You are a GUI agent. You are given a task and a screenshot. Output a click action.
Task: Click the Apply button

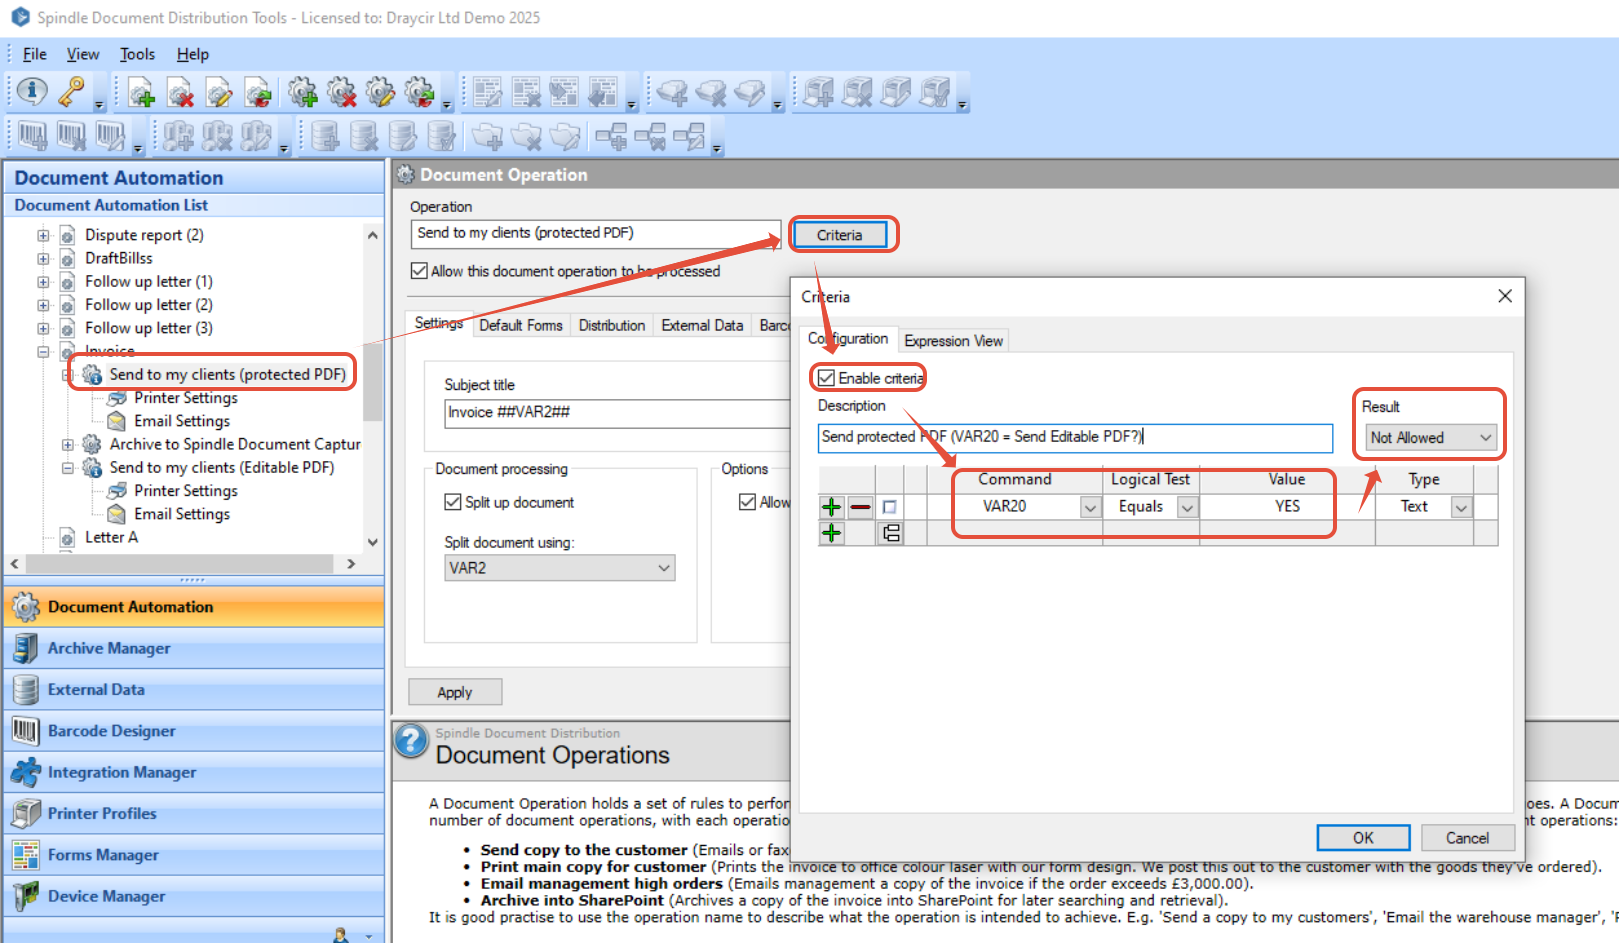[x=455, y=692]
